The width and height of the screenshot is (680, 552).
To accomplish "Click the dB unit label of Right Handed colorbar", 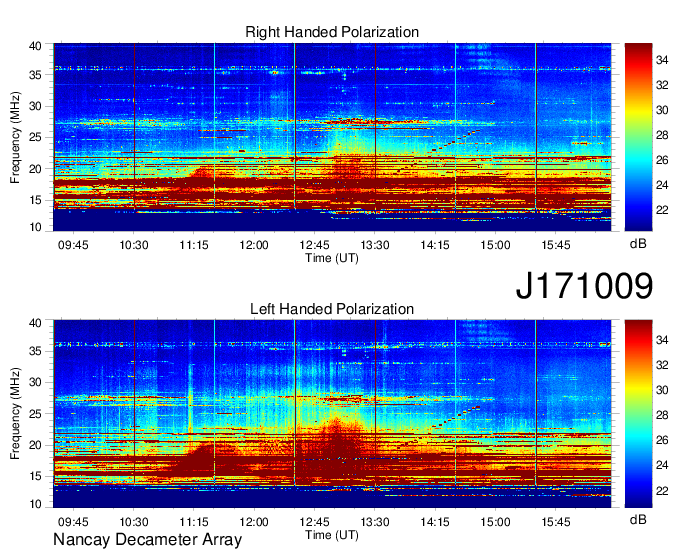I will [638, 244].
